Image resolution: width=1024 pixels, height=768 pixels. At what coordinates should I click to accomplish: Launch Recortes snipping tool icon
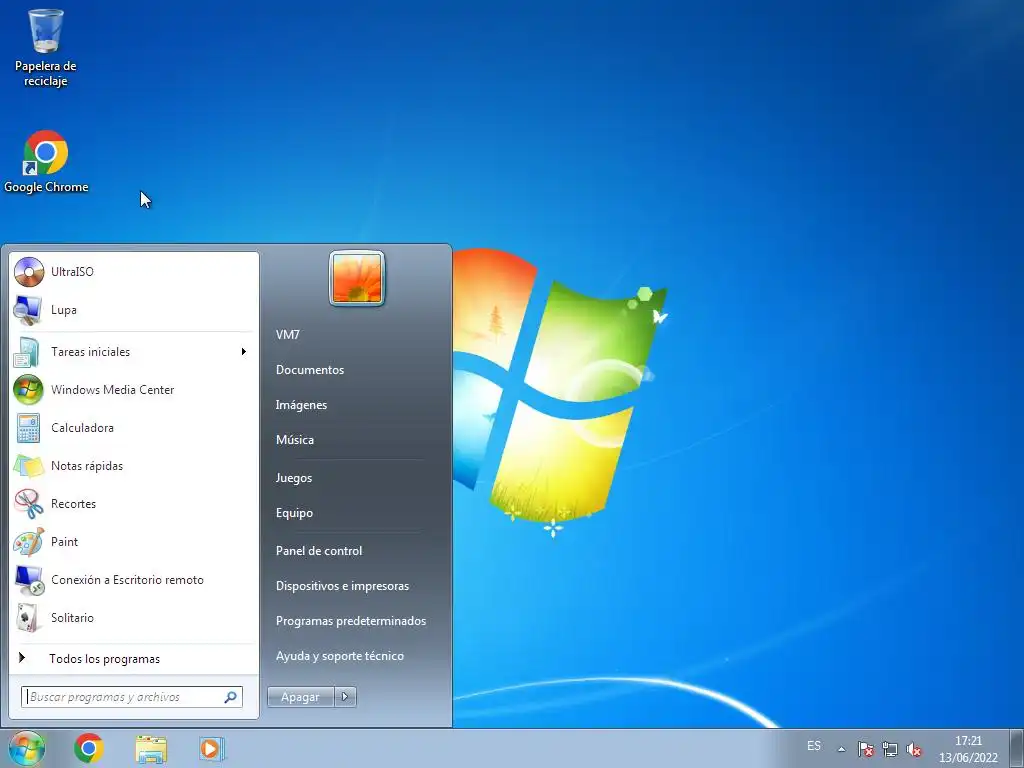(28, 504)
